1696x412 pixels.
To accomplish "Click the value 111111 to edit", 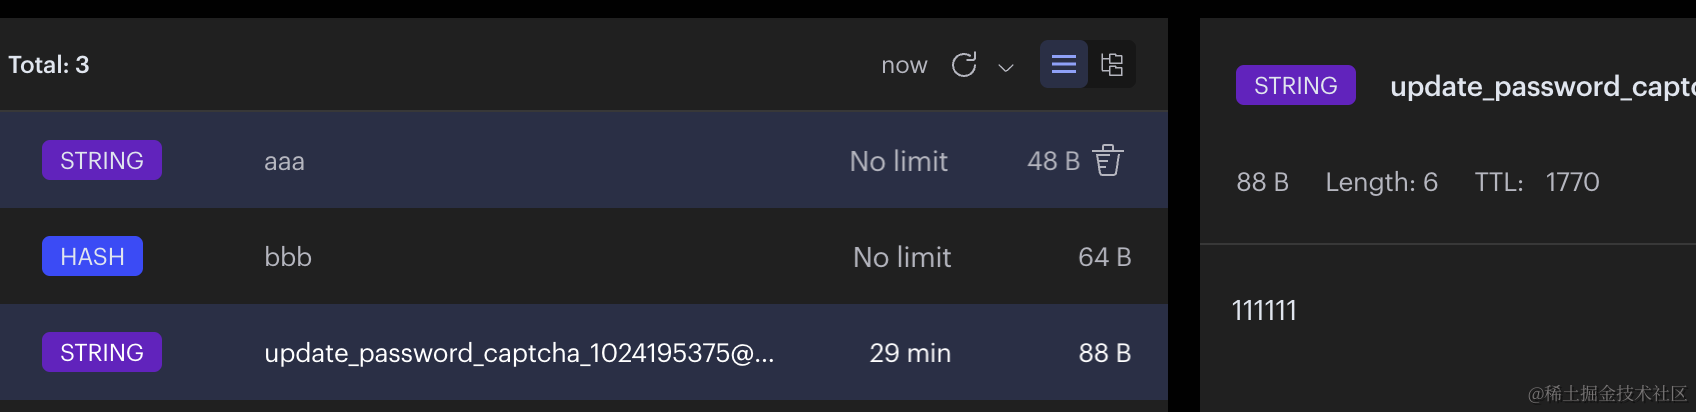I will pyautogui.click(x=1264, y=311).
